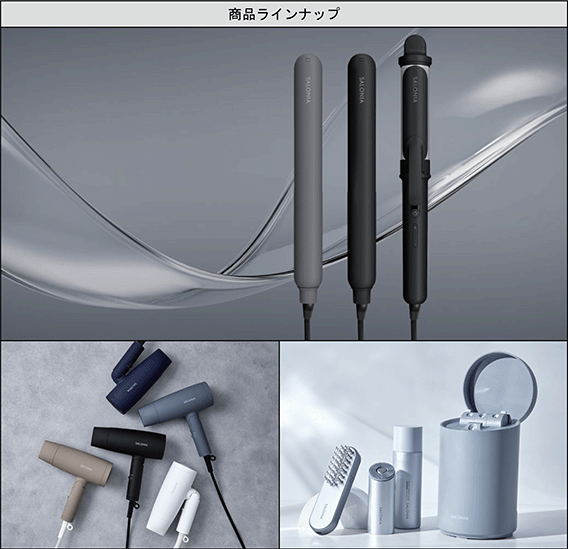Open the hair dryer lineup image
Screen dimensions: 568x549
[140, 445]
